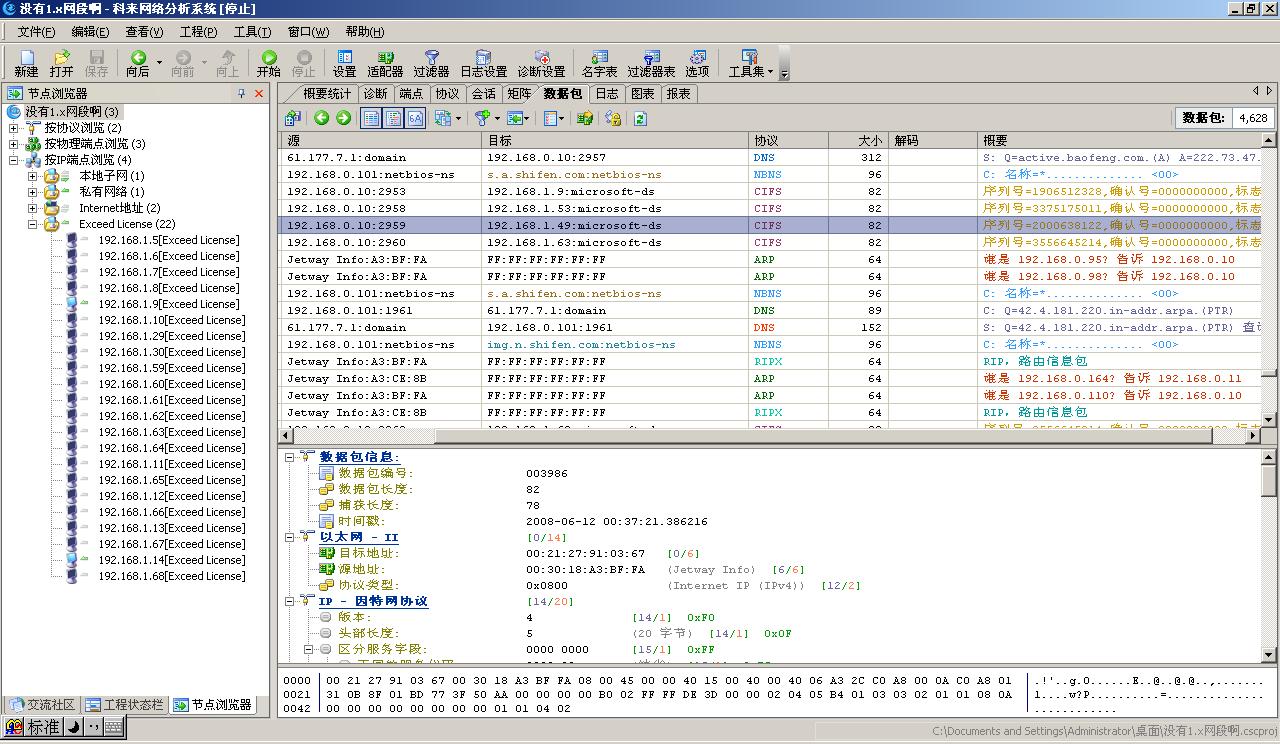This screenshot has height=744, width=1280.
Task: Open the 工具集 dropdown arrow
Action: click(x=770, y=71)
